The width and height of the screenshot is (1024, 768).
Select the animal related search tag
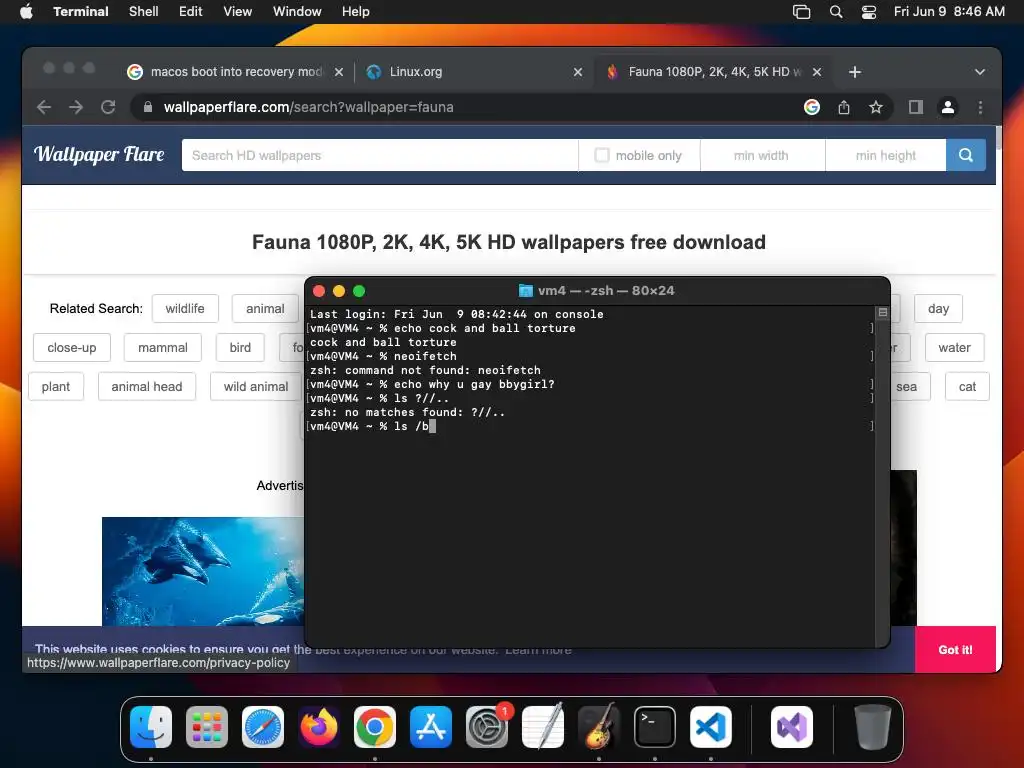tap(265, 308)
